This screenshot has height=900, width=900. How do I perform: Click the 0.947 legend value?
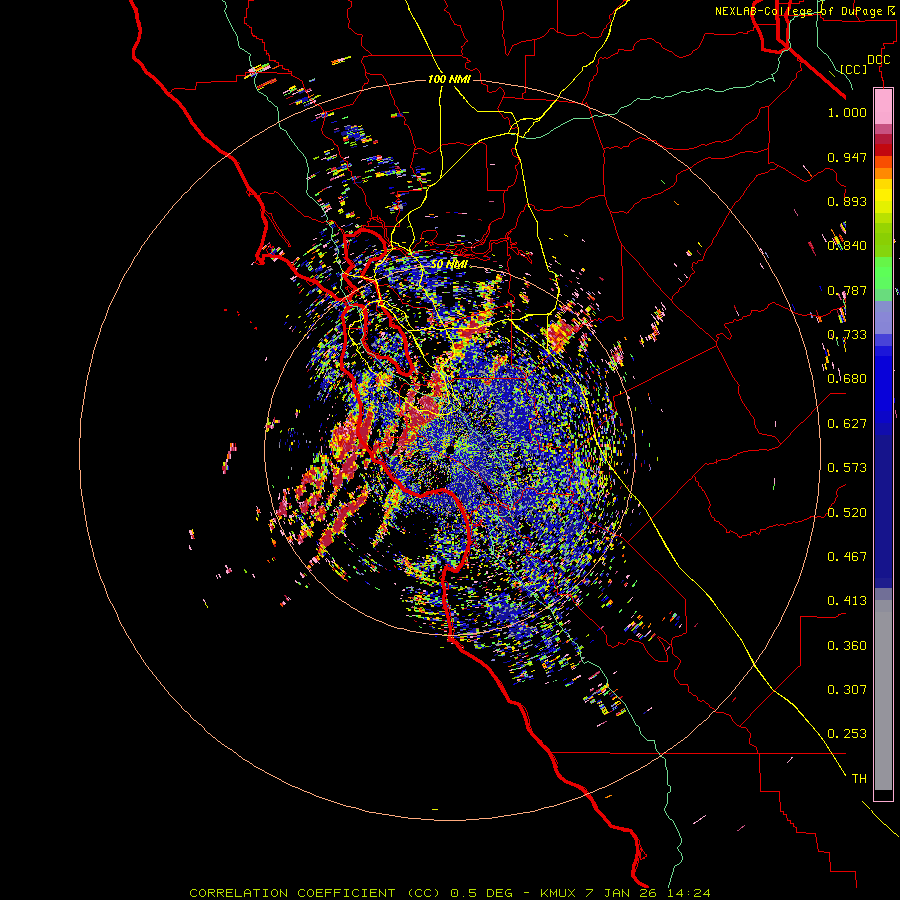pos(847,157)
